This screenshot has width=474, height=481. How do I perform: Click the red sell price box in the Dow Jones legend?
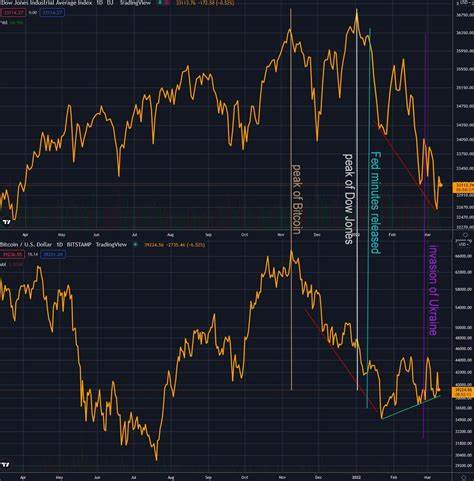[13, 13]
